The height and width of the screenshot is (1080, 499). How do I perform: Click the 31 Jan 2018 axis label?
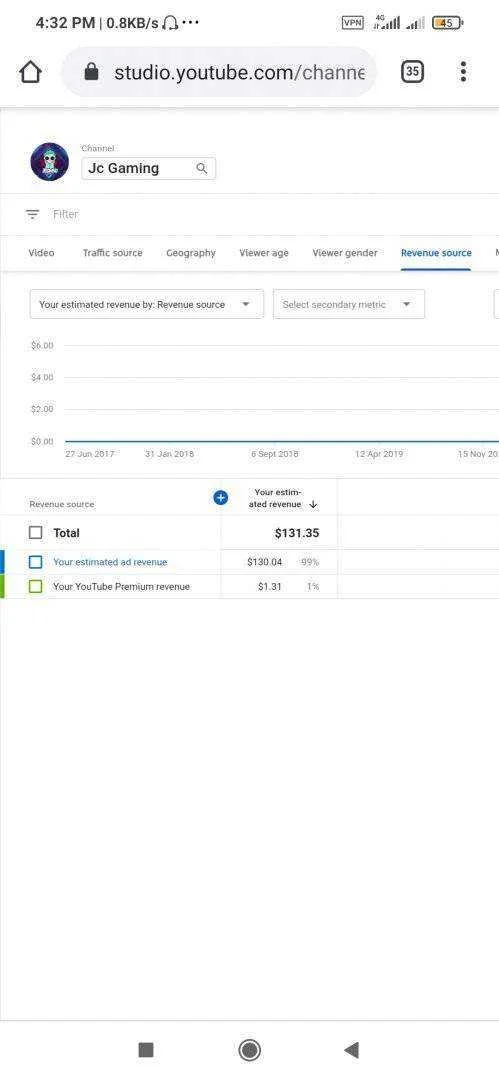coord(169,454)
